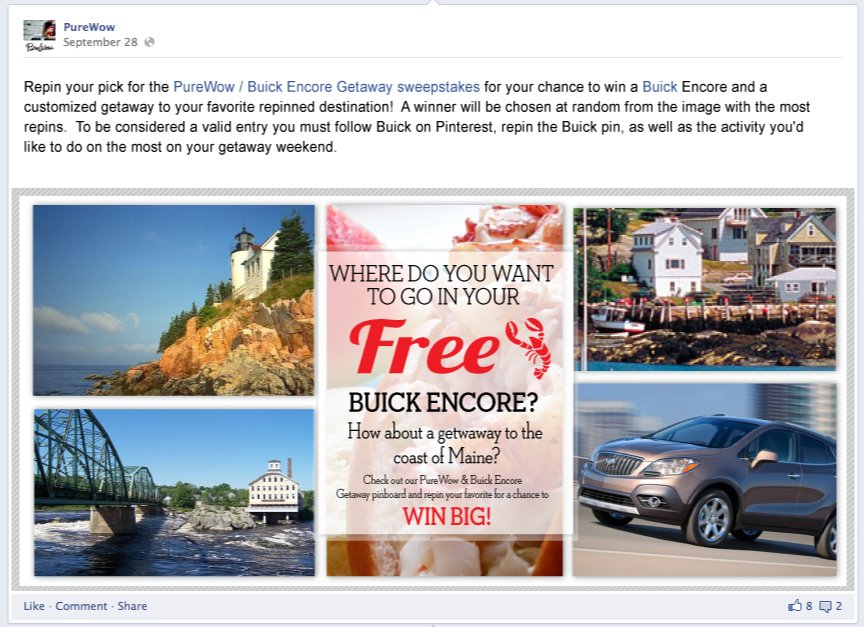Open the harbor village houses photo

coord(705,289)
